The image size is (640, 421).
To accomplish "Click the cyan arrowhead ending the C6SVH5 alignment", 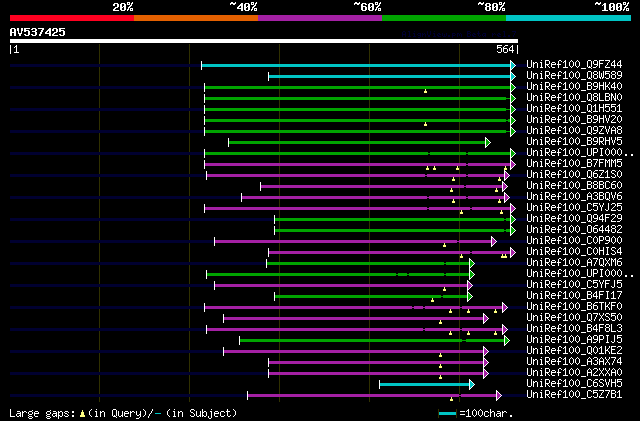I will tap(472, 384).
